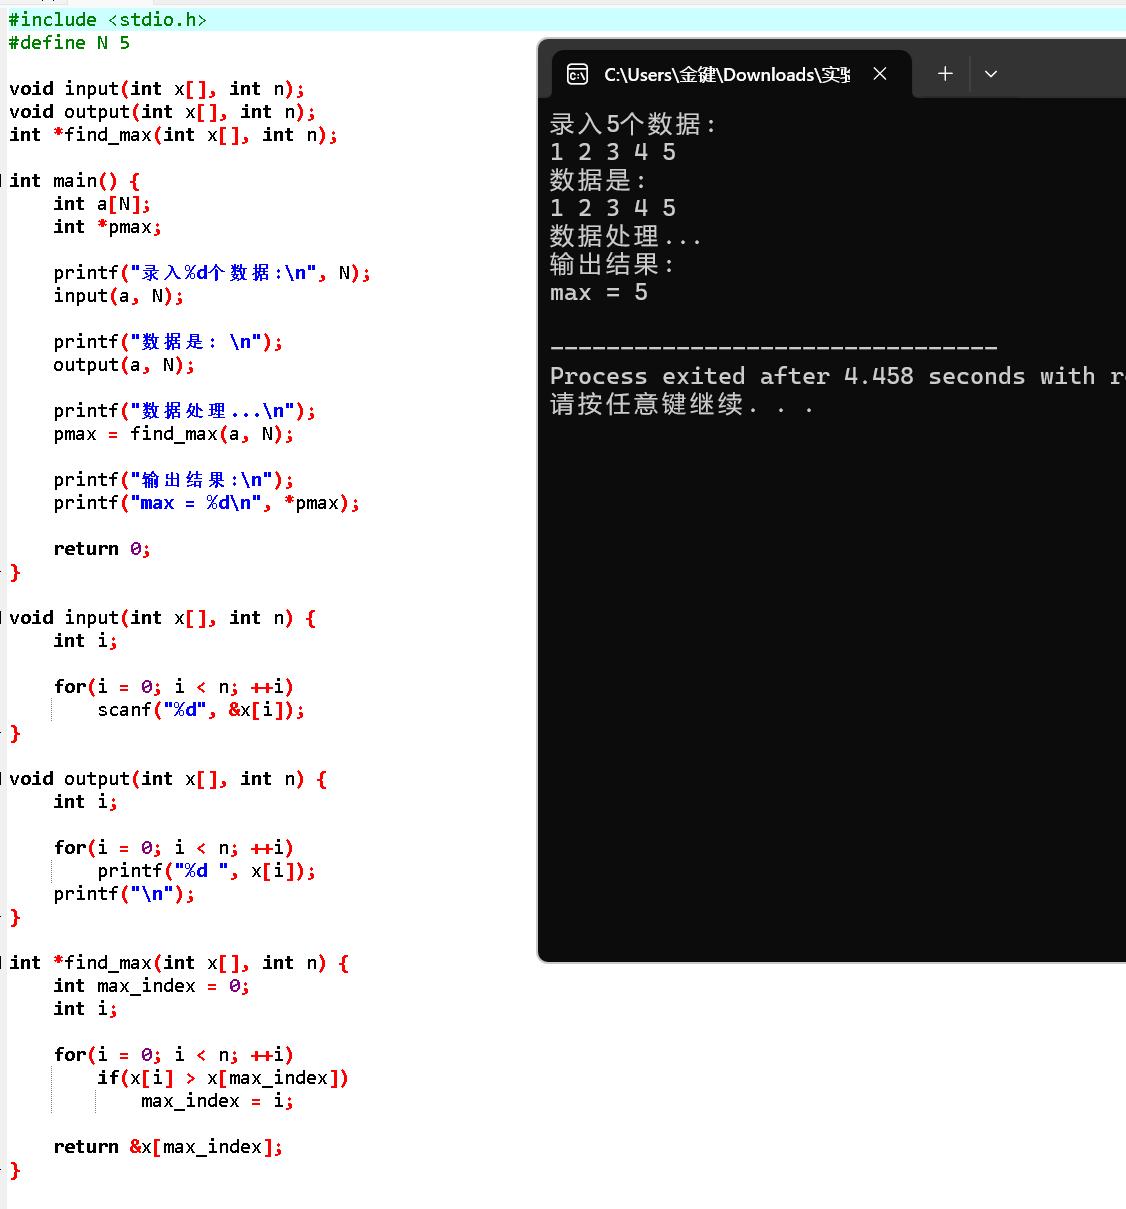Collapse the find_max function body fold marker
Screen dimensions: 1126x1209
[3, 962]
